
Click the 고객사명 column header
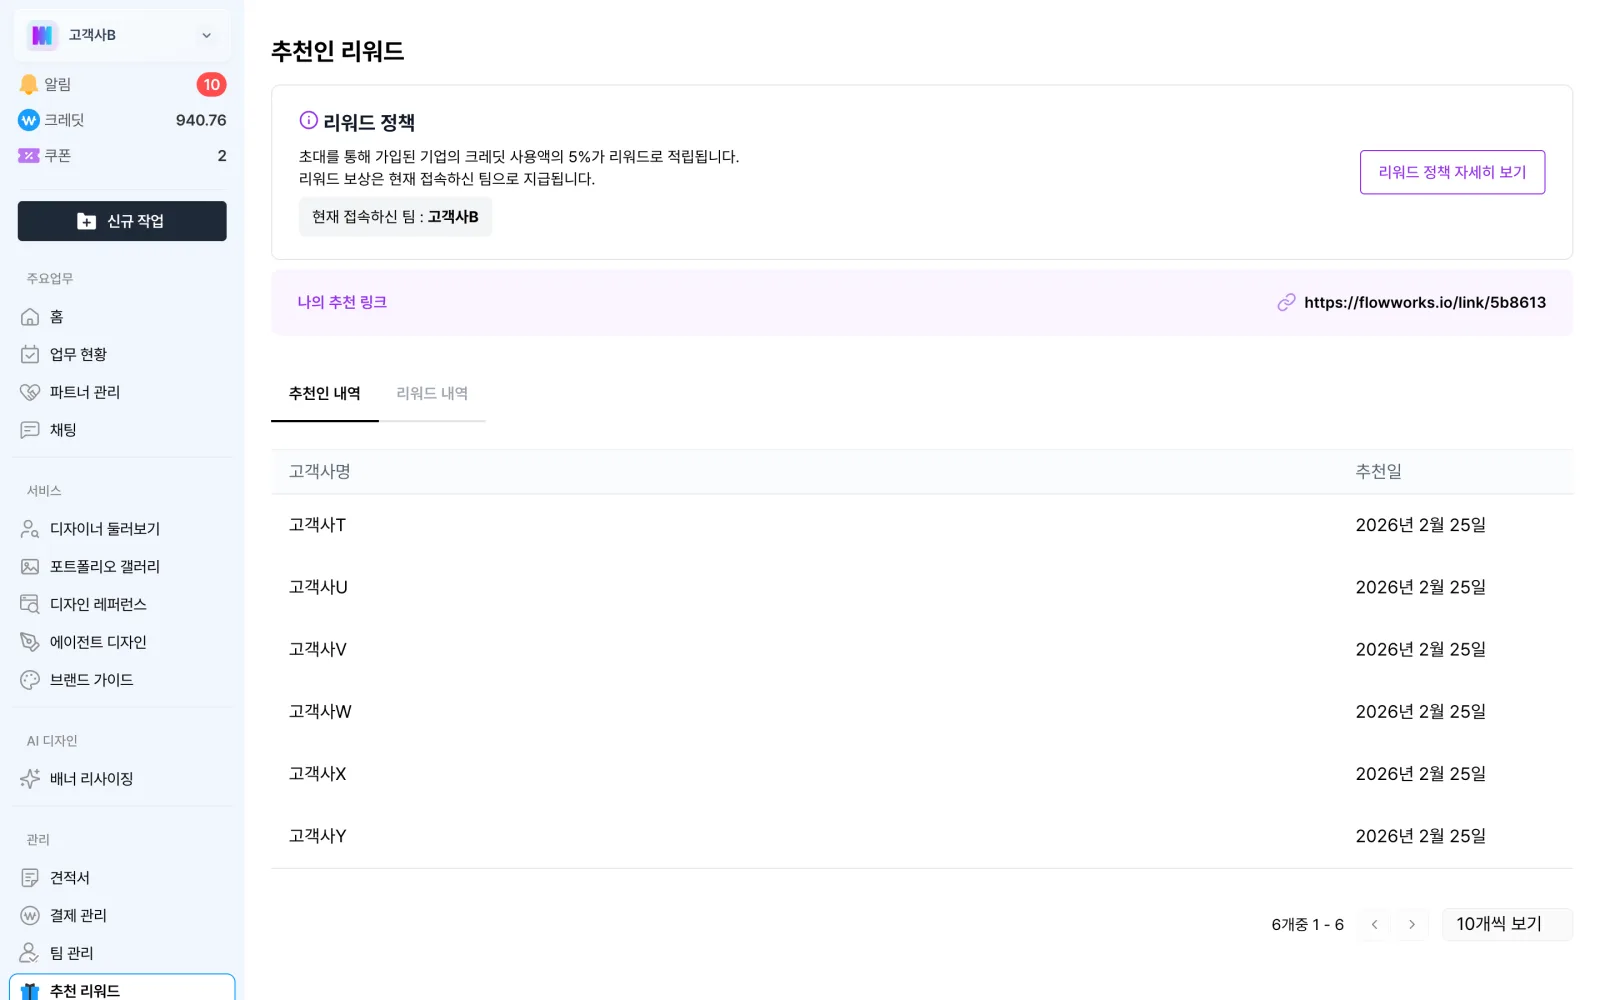point(319,472)
